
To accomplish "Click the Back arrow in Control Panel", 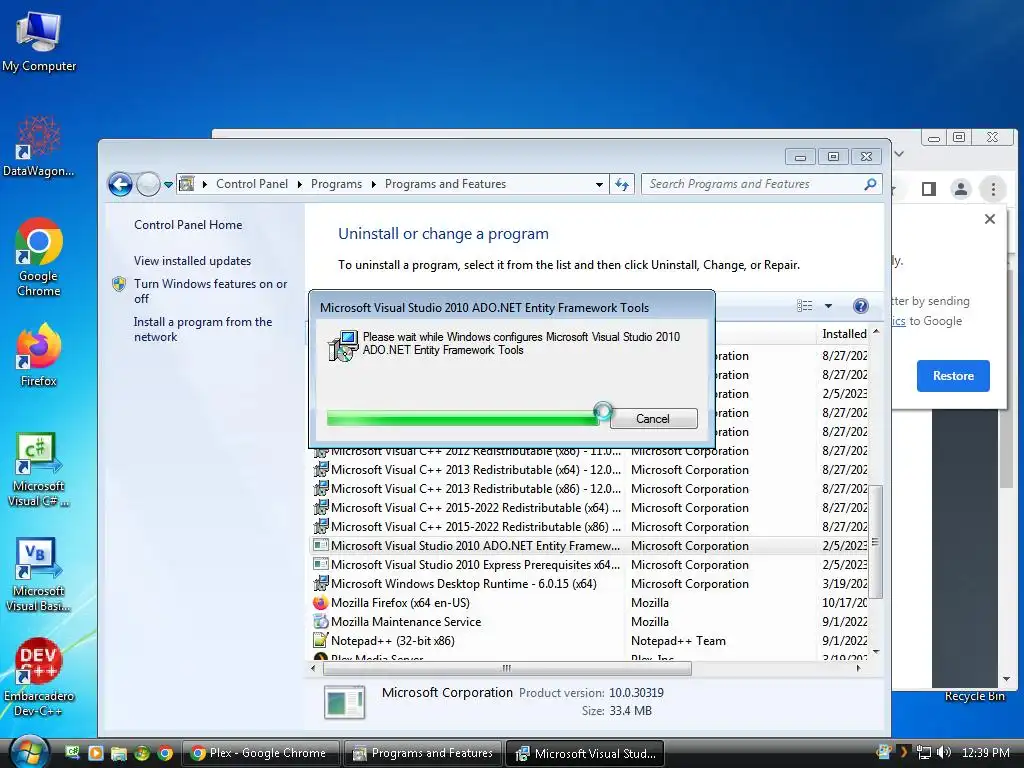I will (121, 185).
